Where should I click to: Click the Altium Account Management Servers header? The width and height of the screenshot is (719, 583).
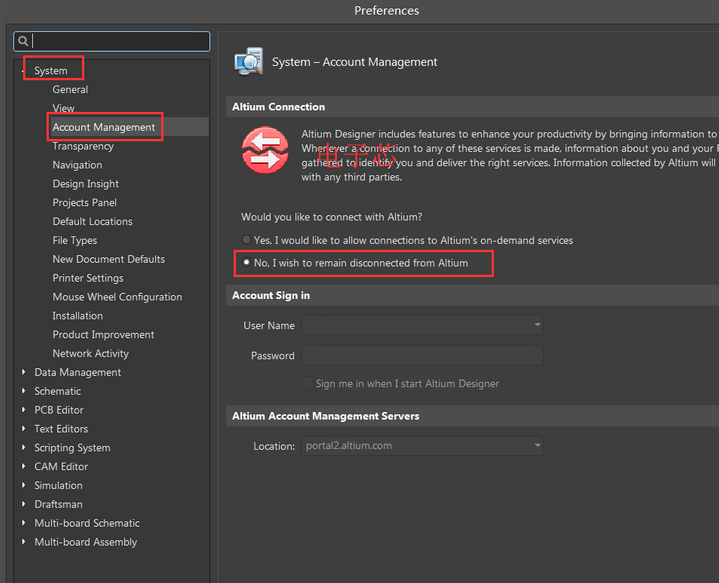[x=325, y=416]
